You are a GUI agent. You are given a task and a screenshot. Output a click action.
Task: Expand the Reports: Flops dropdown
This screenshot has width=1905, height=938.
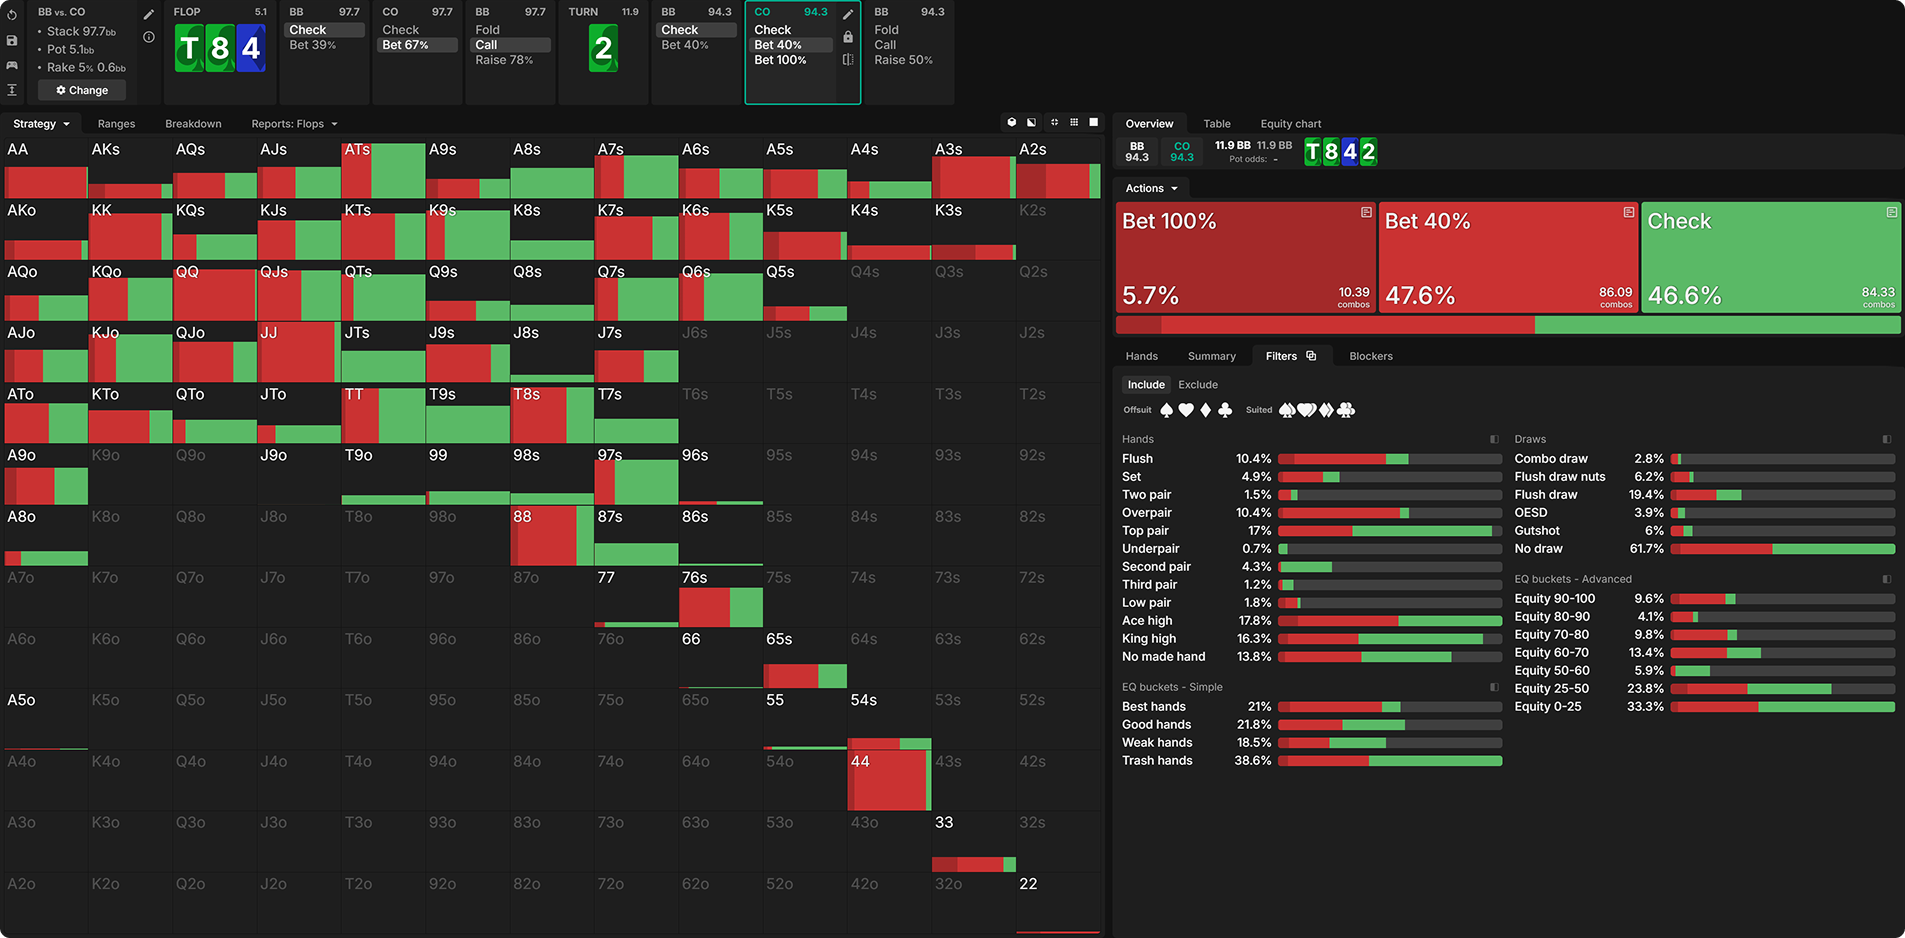coord(294,124)
